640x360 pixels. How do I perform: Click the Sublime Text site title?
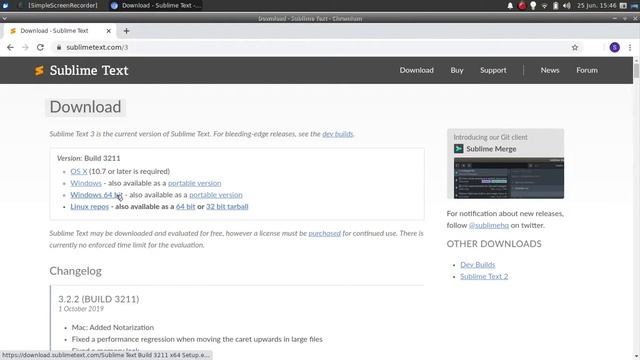click(89, 71)
